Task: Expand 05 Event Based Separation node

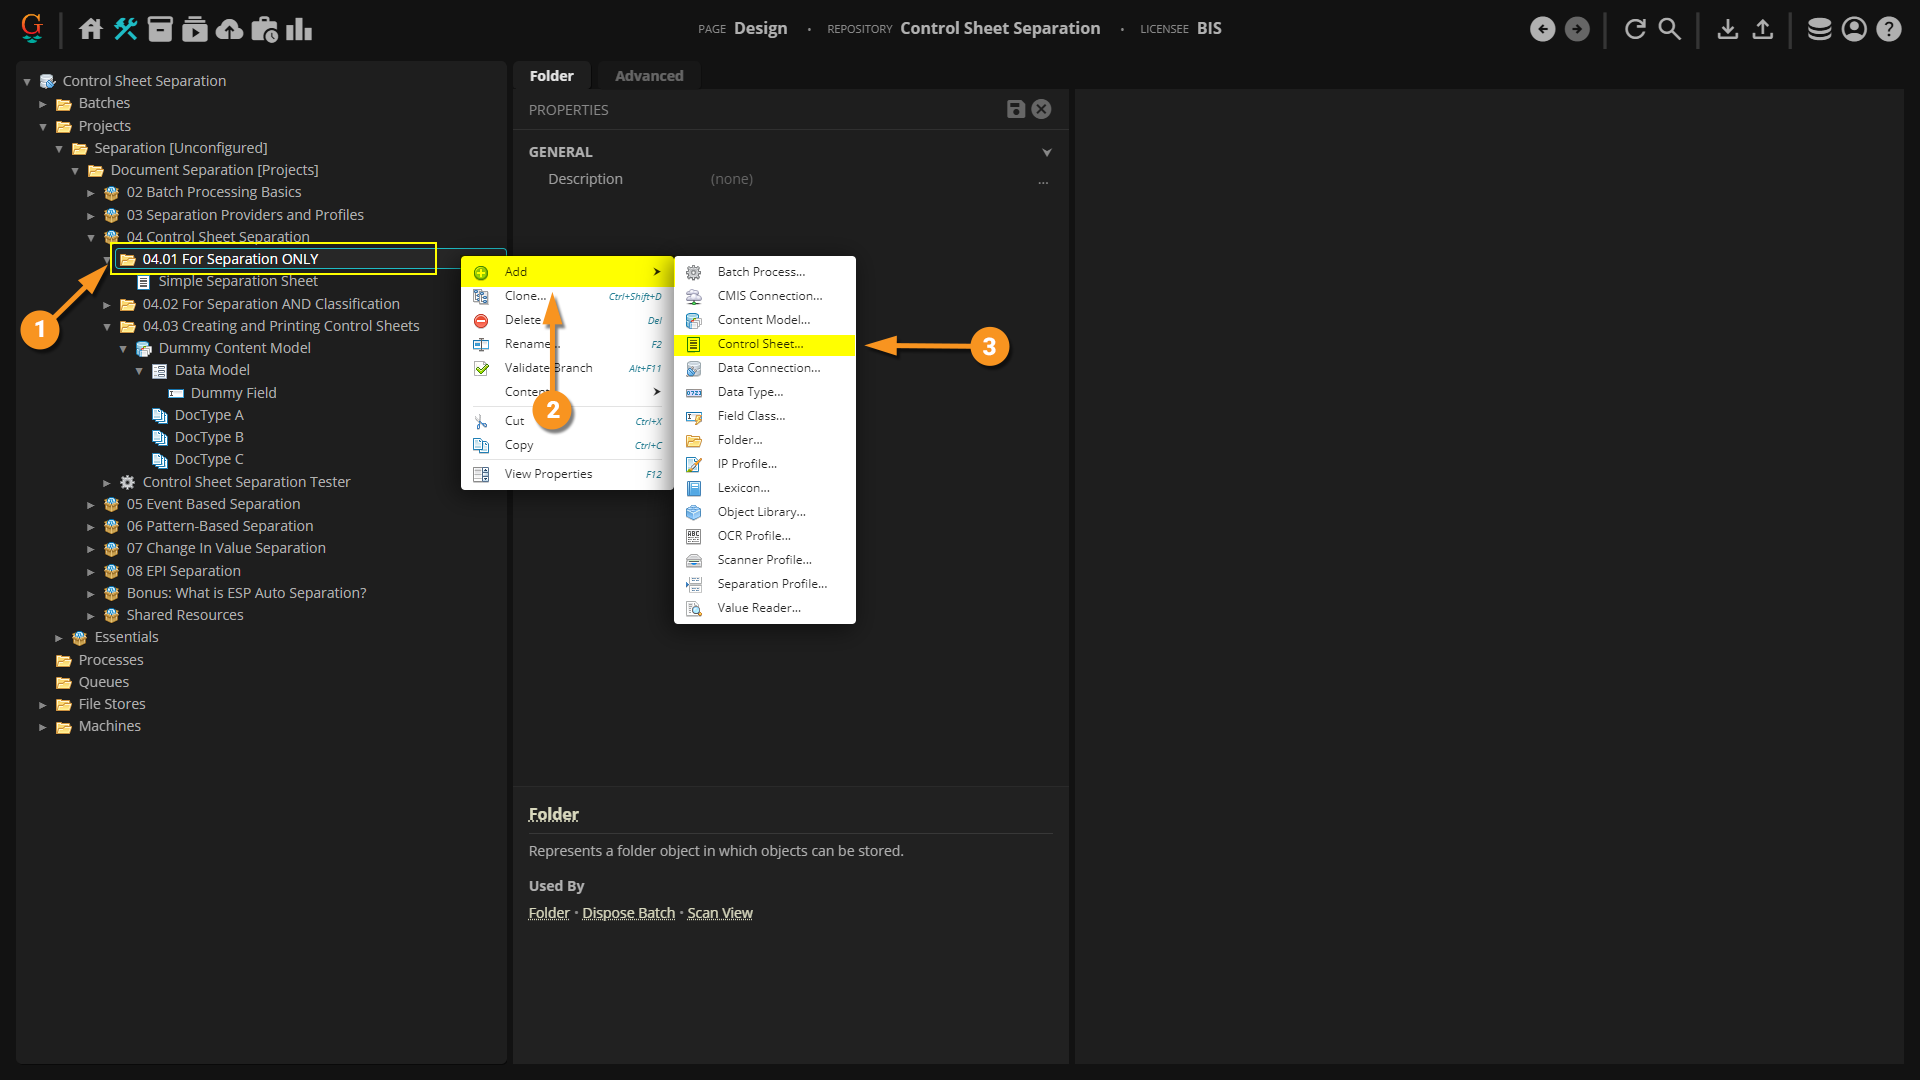Action: click(x=91, y=505)
